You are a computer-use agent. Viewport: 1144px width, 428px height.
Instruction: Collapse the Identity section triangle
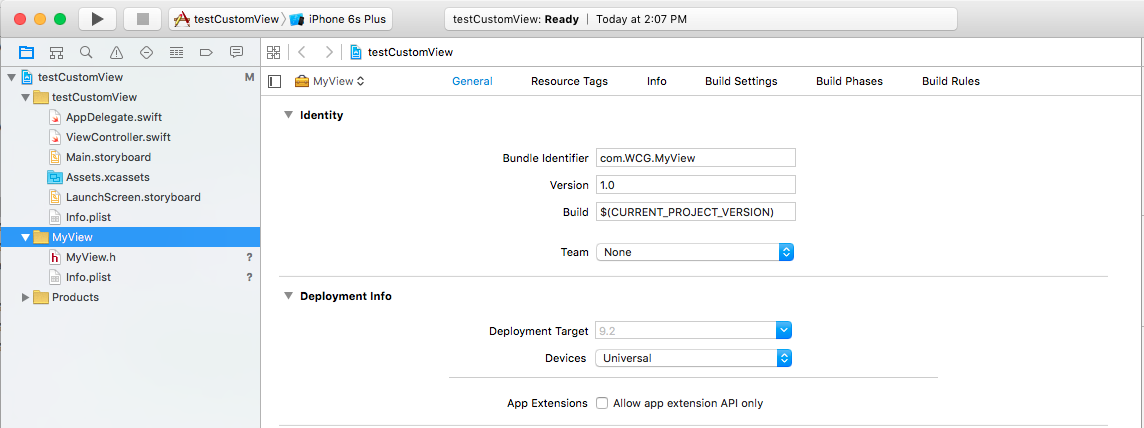(288, 115)
